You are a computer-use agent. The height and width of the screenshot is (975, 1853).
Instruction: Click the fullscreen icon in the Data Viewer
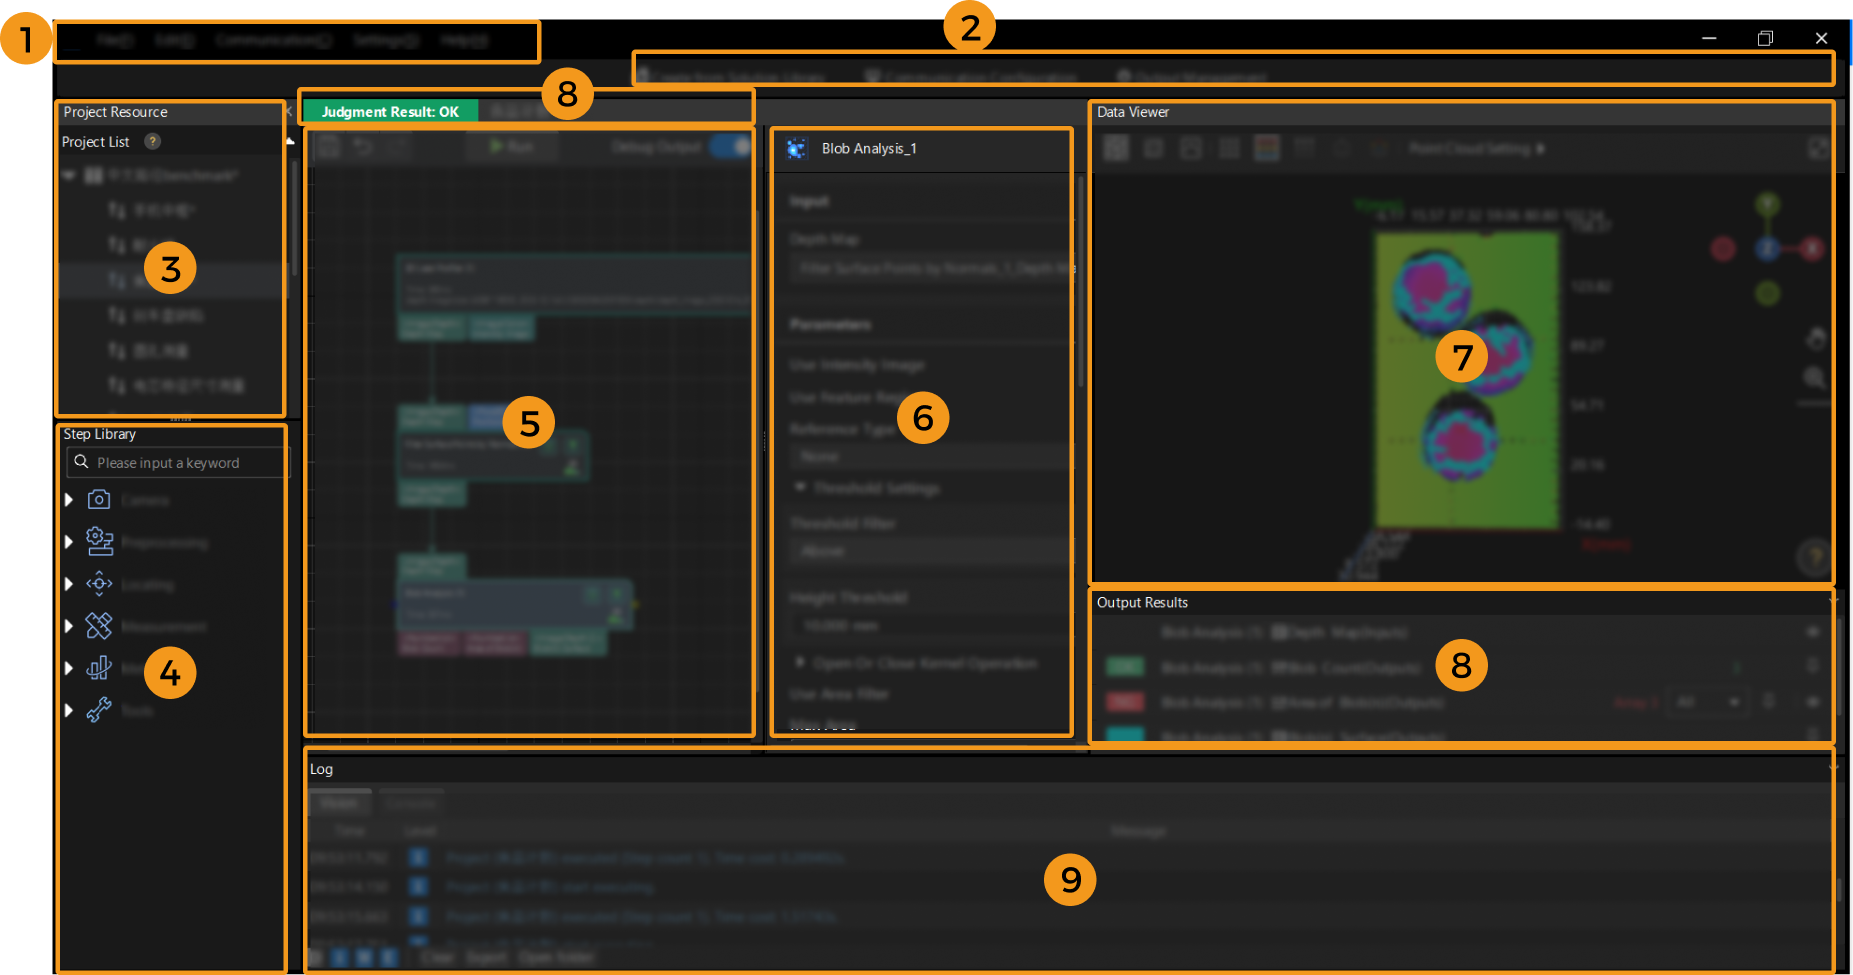(1817, 147)
